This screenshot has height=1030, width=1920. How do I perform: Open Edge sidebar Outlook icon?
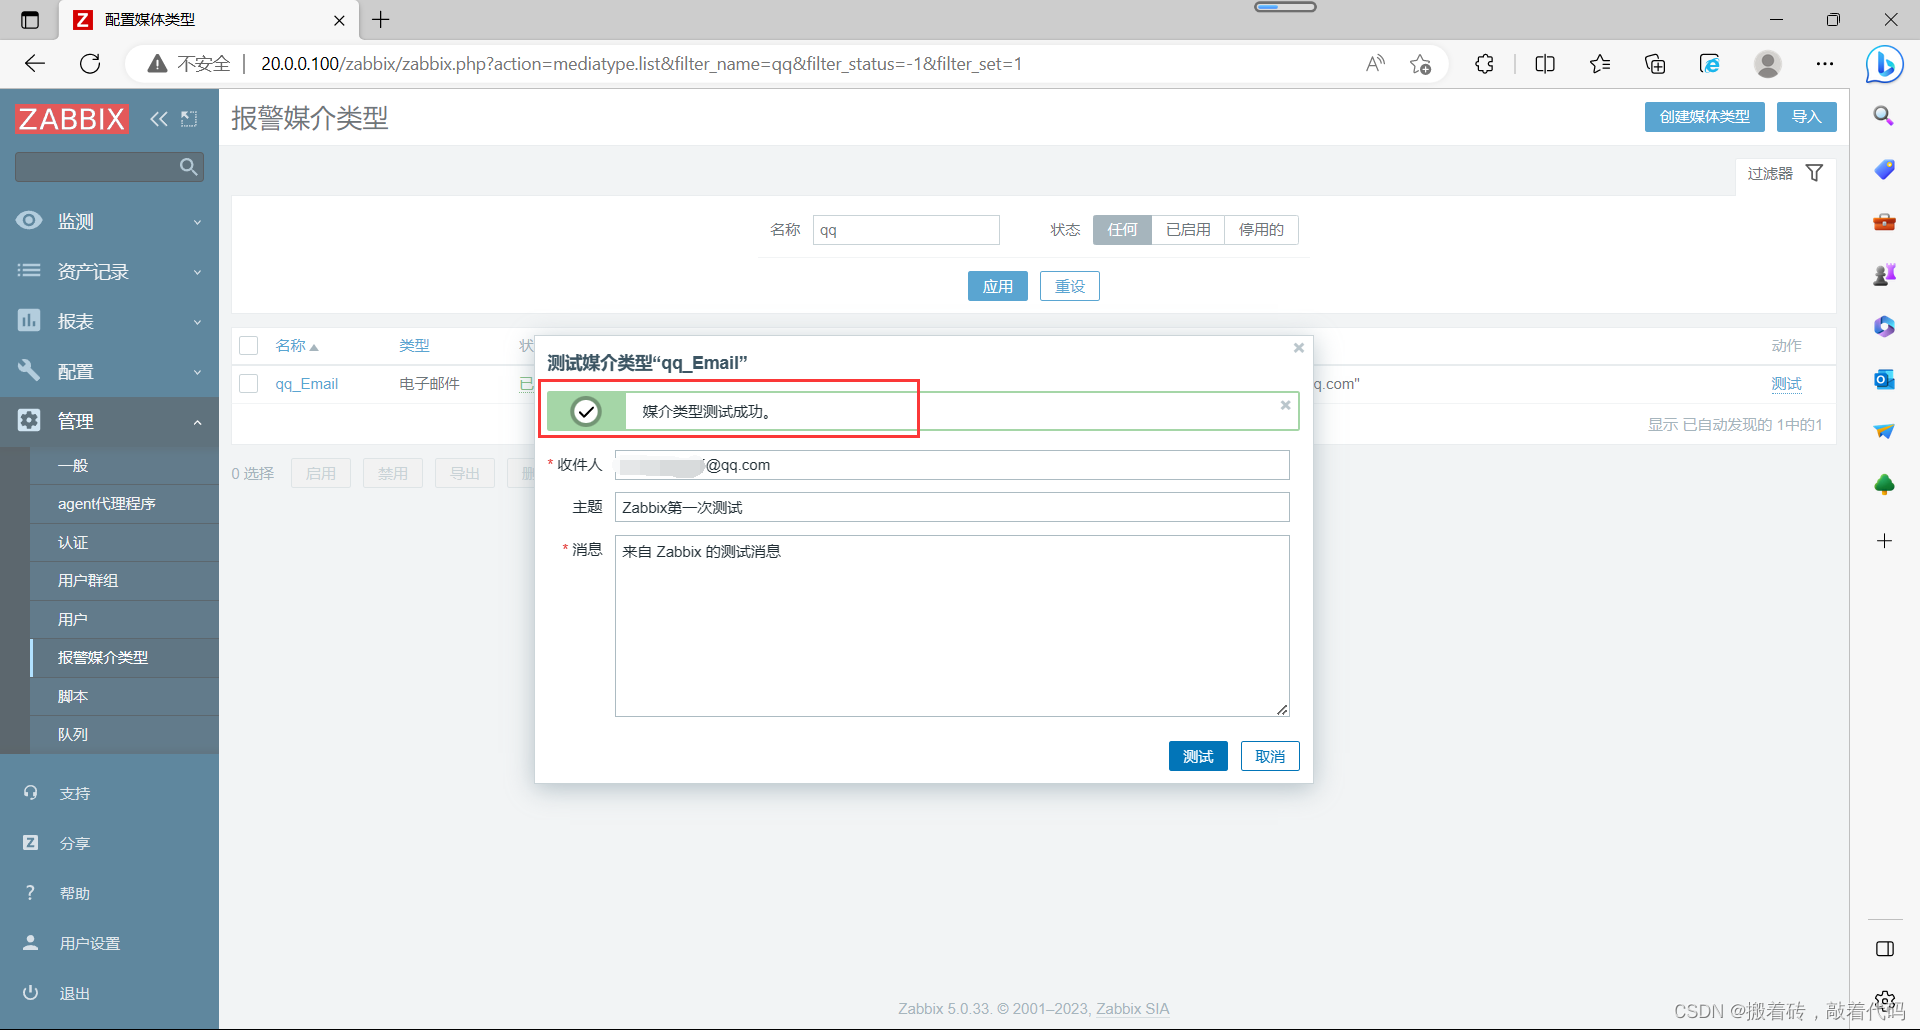(x=1884, y=379)
